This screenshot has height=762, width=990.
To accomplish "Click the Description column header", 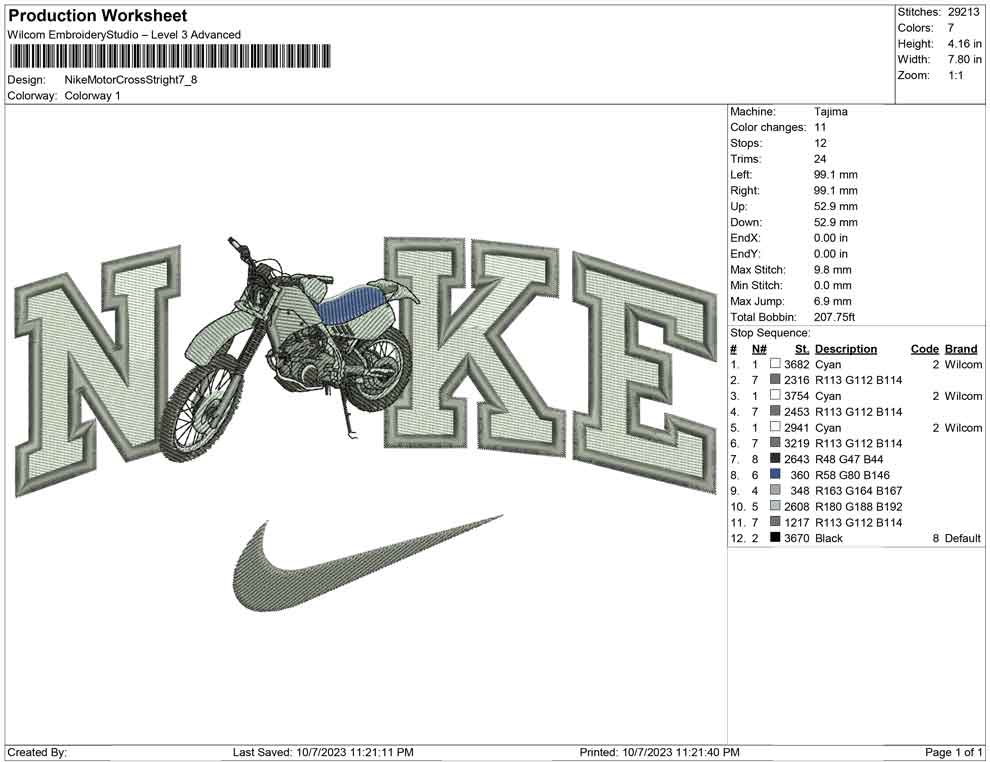I will (846, 348).
